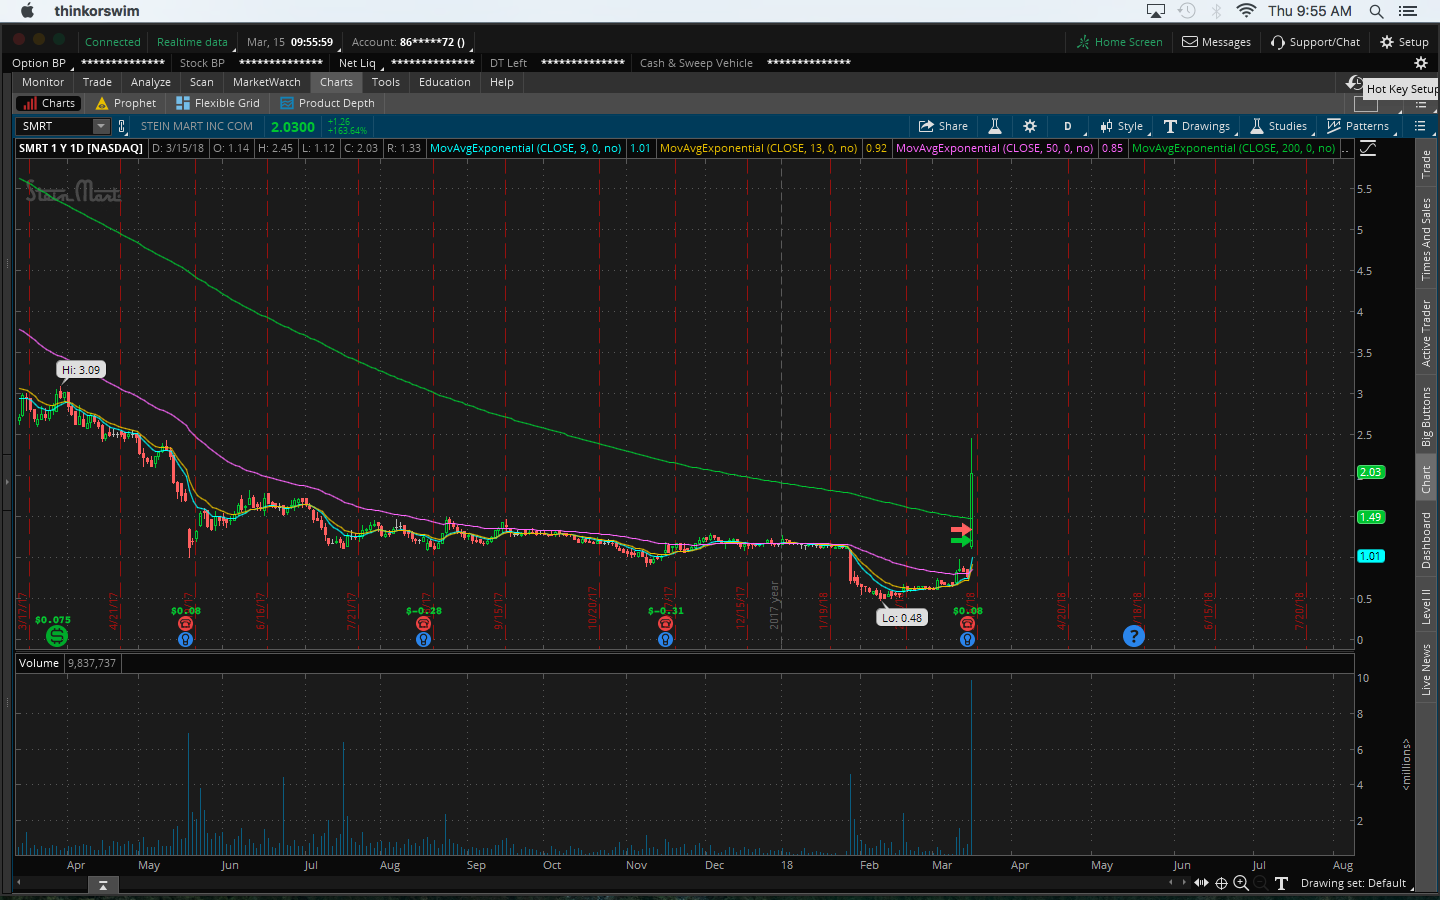Open chart settings gear icon
This screenshot has width=1440, height=900.
click(x=1030, y=126)
